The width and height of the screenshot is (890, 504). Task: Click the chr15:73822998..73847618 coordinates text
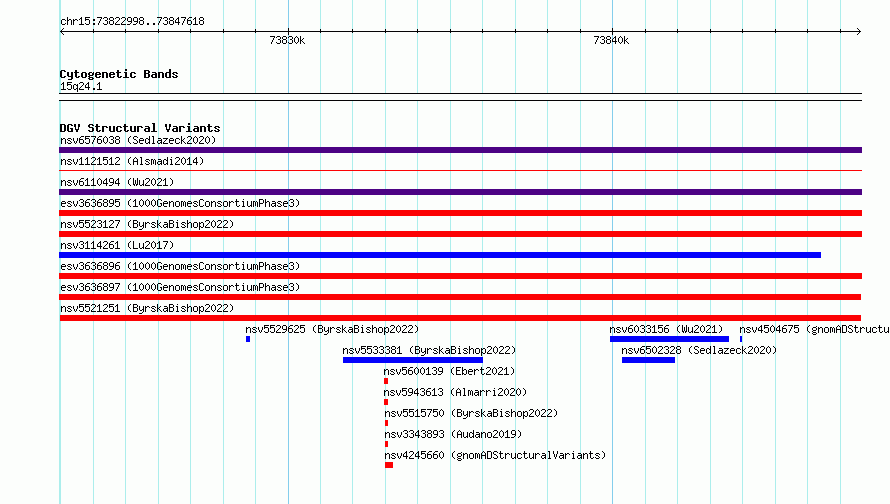coord(132,21)
